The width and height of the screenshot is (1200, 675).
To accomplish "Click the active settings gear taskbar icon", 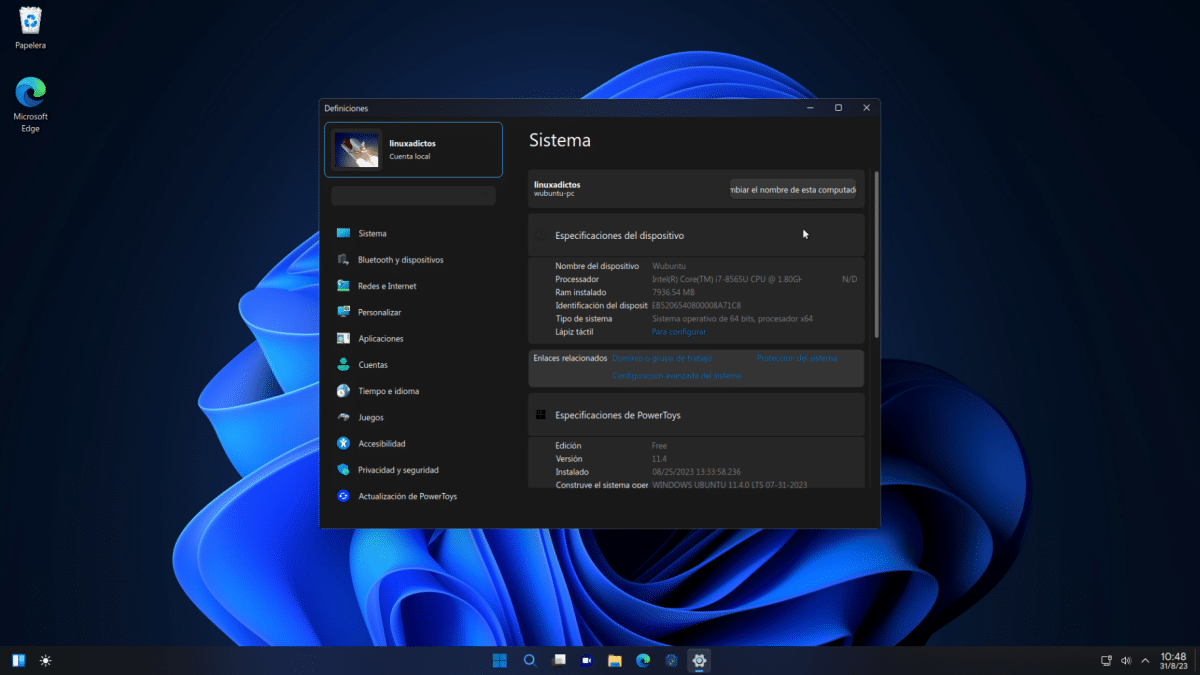I will click(699, 660).
